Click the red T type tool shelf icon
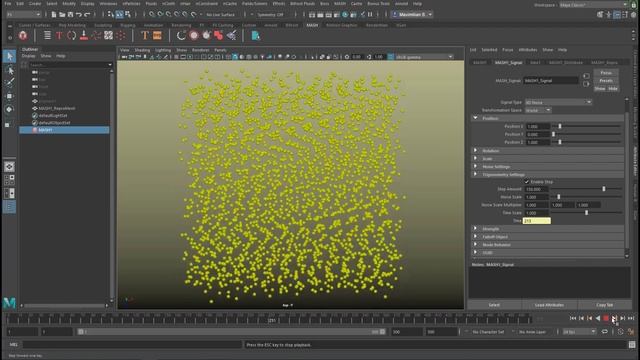Screen dimensions: 640x360 59,36
